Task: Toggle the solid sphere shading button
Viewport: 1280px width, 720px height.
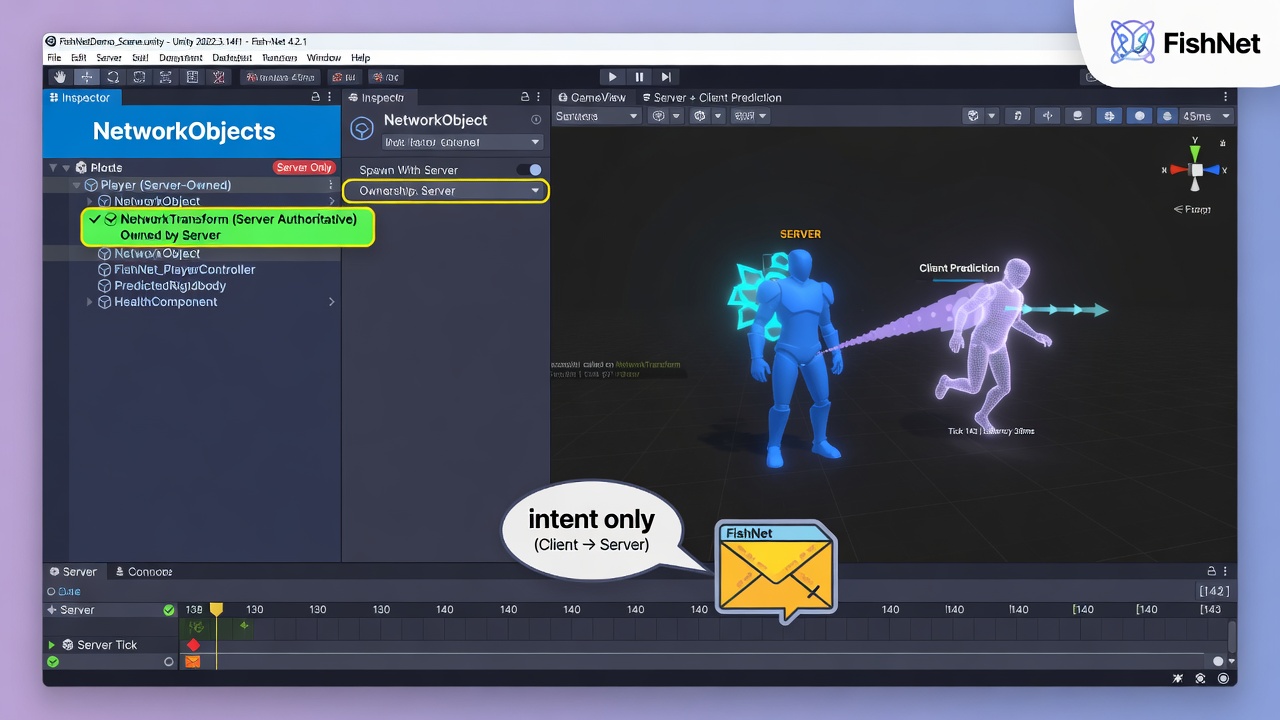Action: (x=1140, y=116)
